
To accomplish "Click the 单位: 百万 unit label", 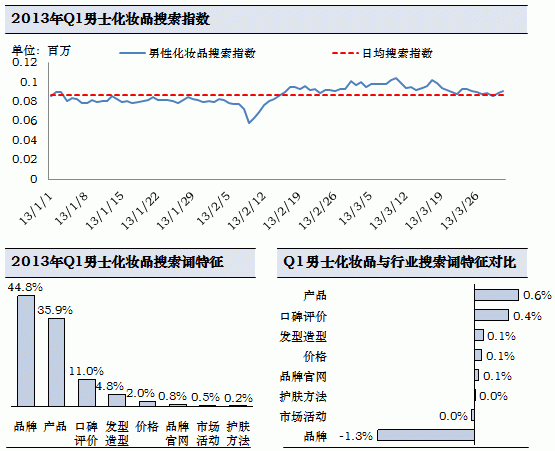I will click(x=41, y=51).
